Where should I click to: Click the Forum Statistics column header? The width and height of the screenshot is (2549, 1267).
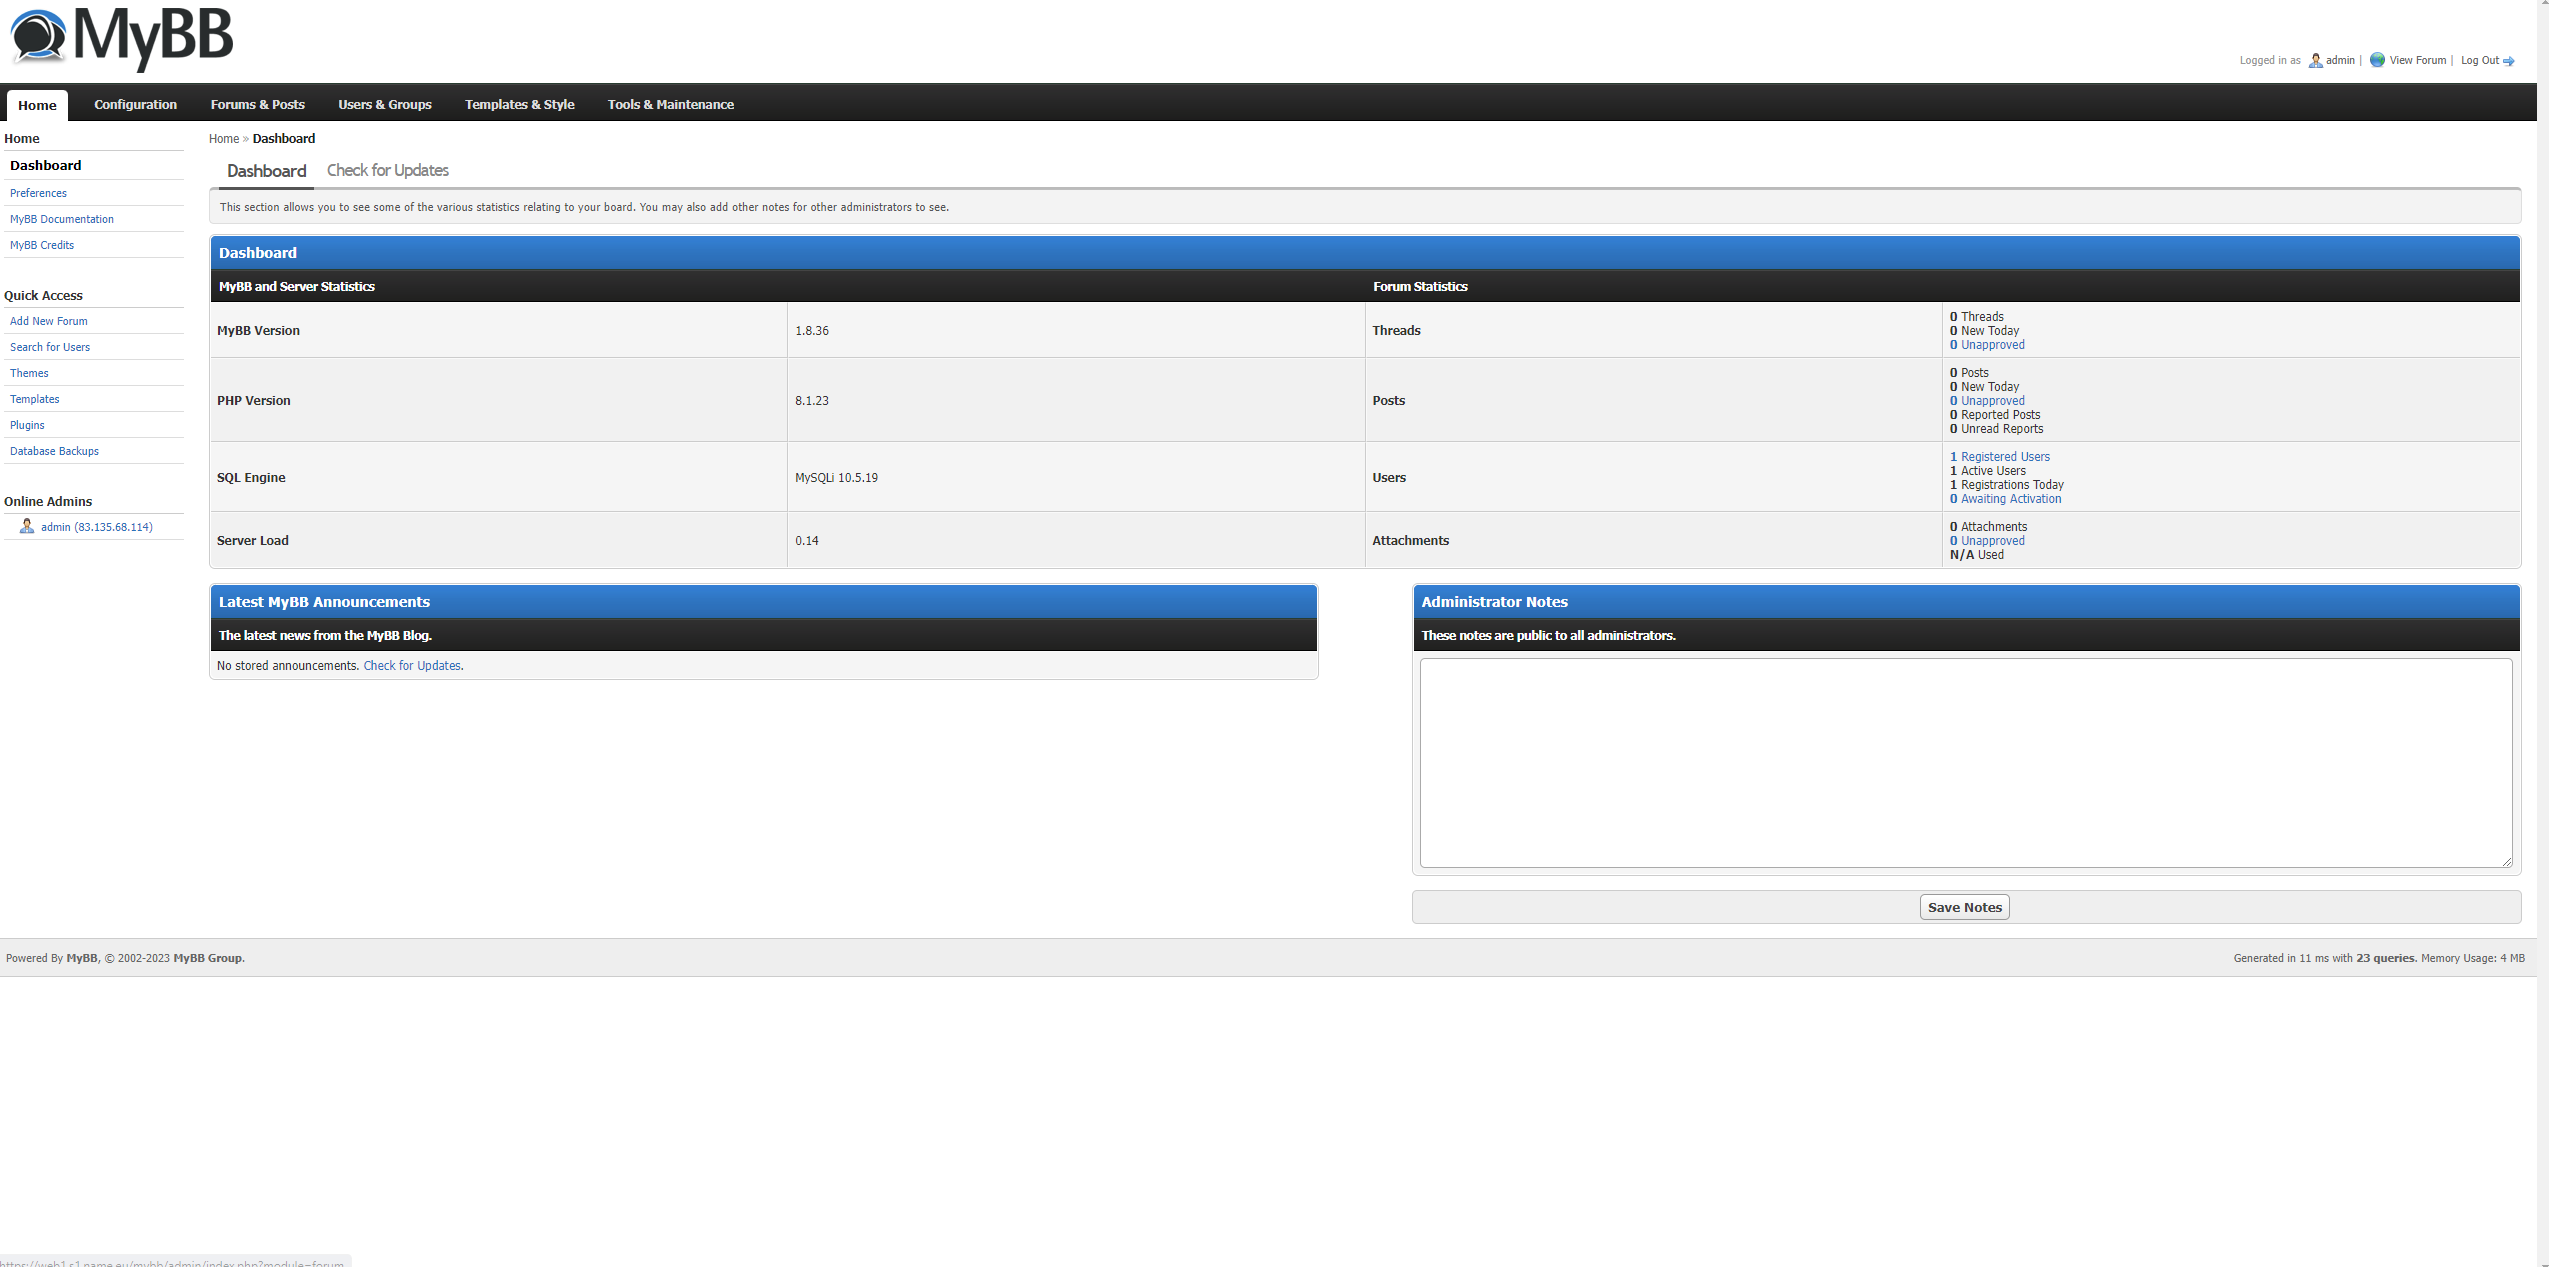(x=1420, y=286)
